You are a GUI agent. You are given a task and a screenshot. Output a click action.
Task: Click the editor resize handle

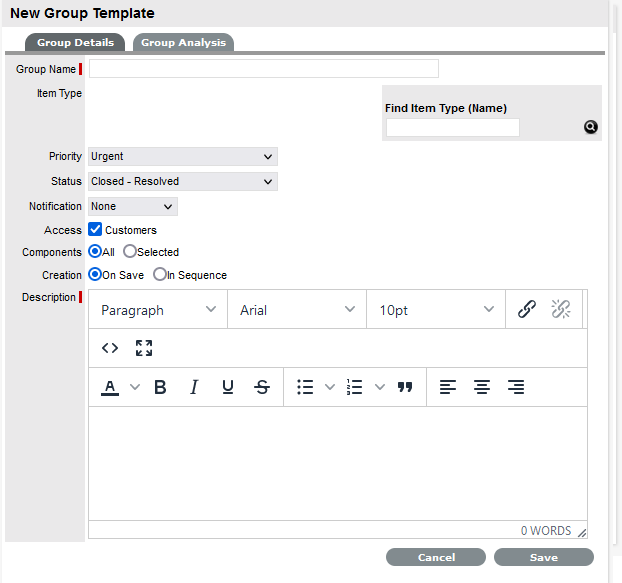coord(582,533)
